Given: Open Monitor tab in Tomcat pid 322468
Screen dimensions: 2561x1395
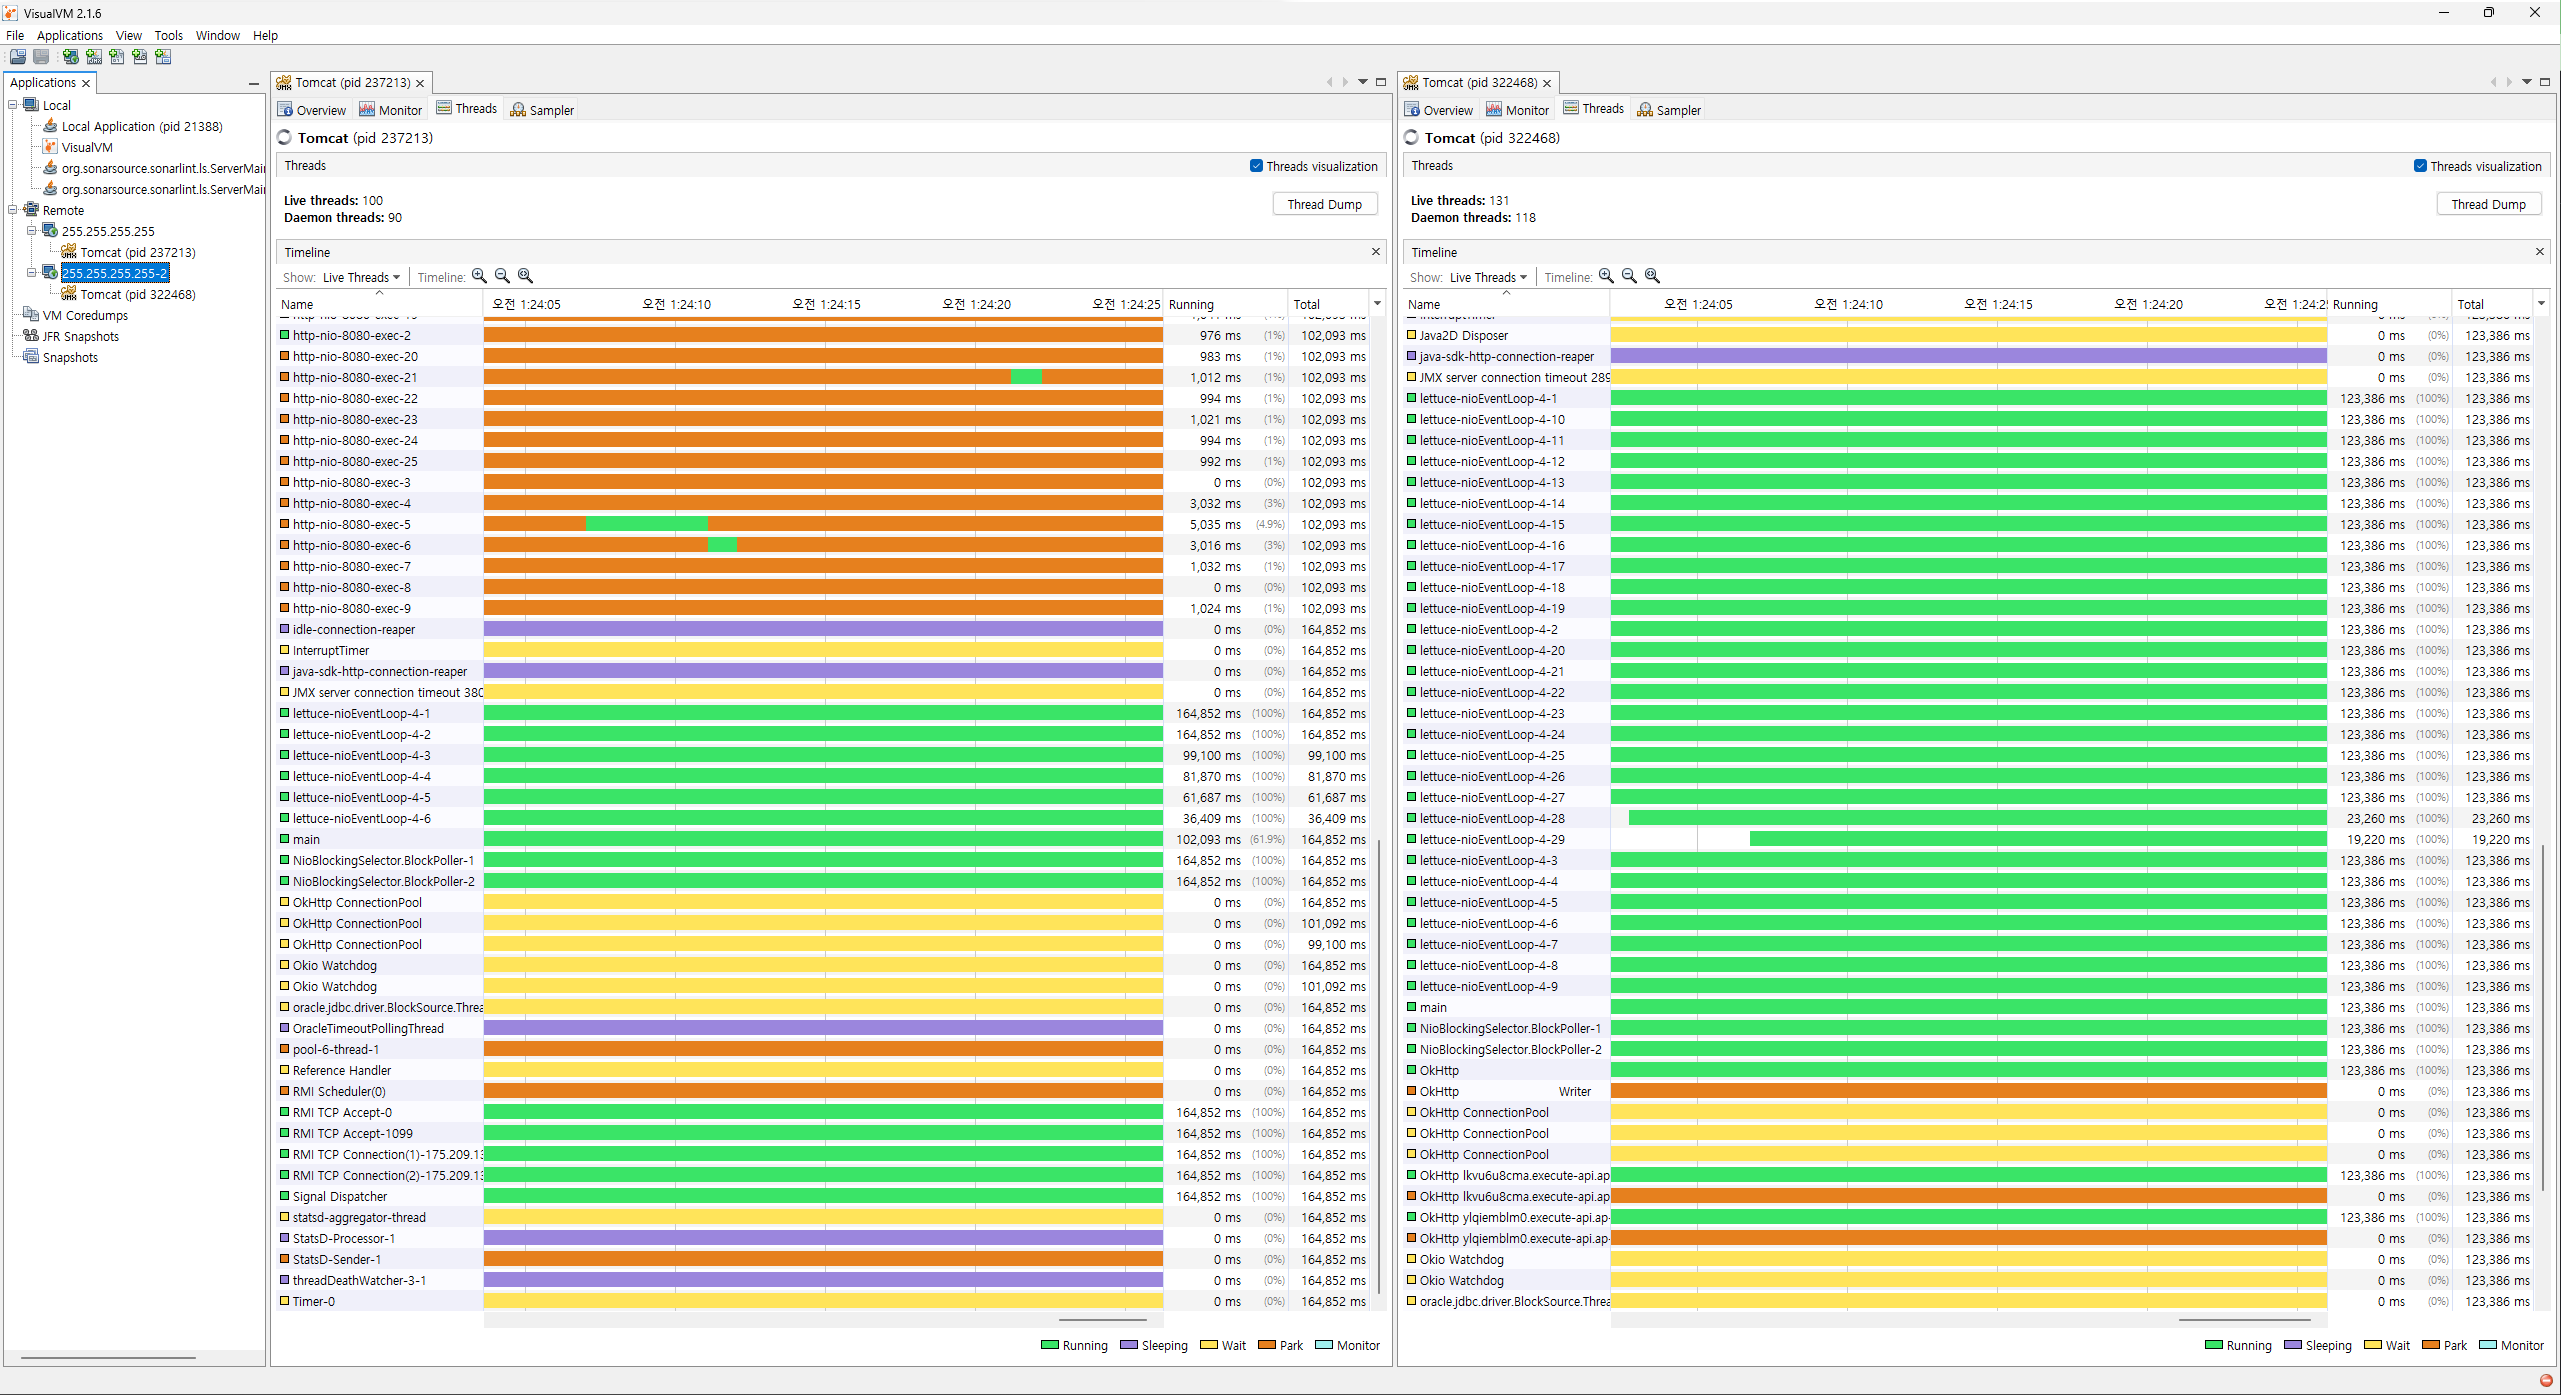Looking at the screenshot, I should [x=1517, y=110].
